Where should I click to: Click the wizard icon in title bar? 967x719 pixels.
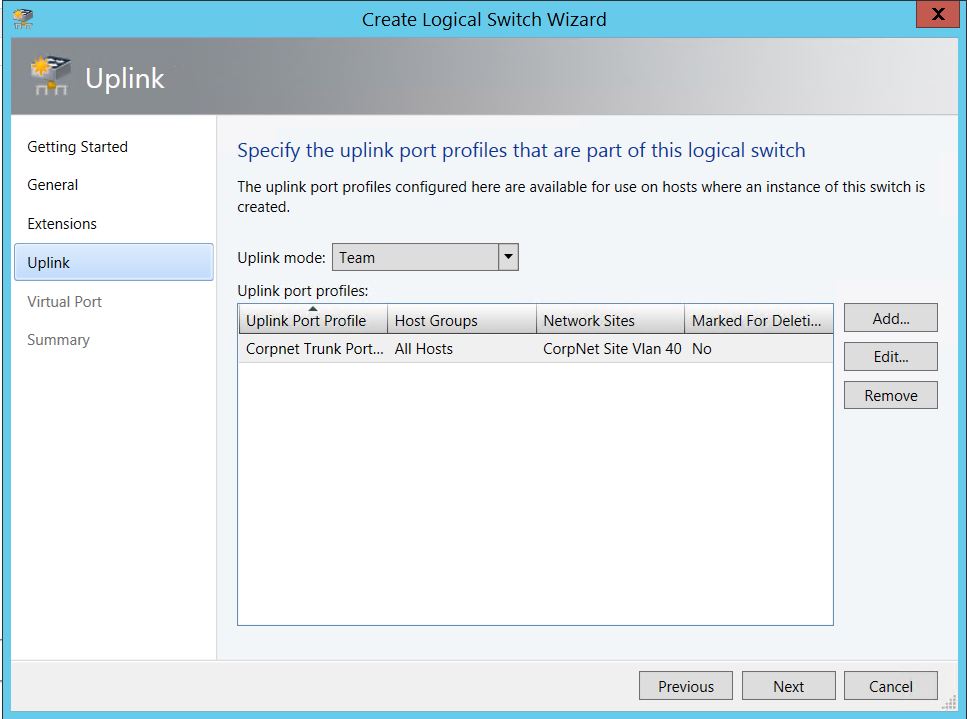(23, 18)
